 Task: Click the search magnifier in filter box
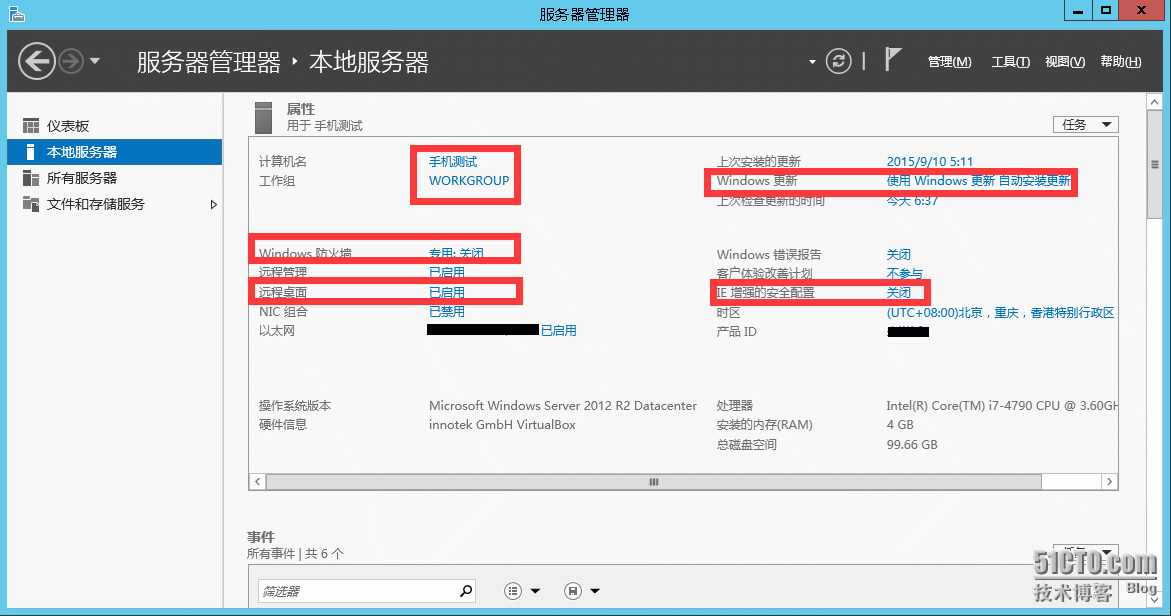pos(466,591)
